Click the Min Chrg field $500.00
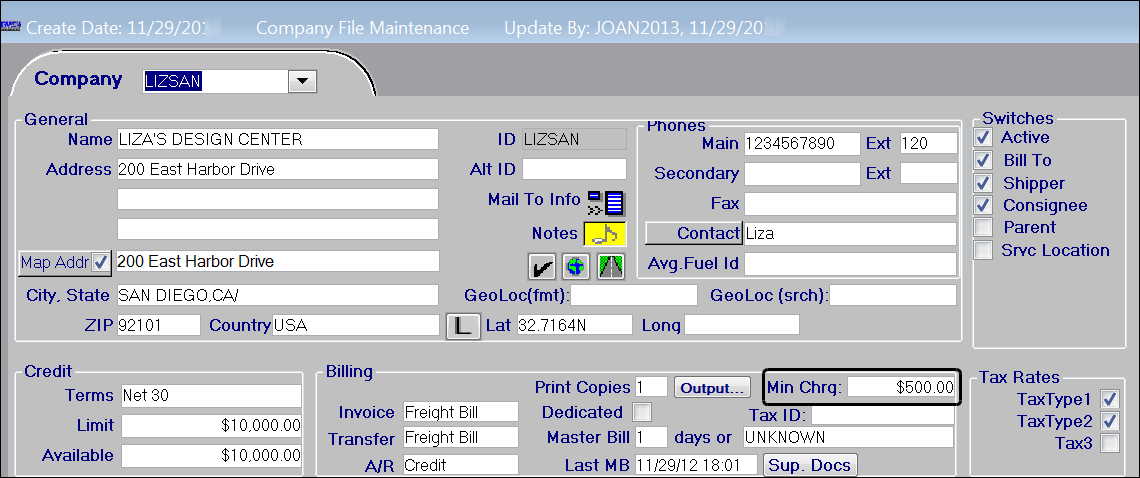1140x478 pixels. (902, 387)
